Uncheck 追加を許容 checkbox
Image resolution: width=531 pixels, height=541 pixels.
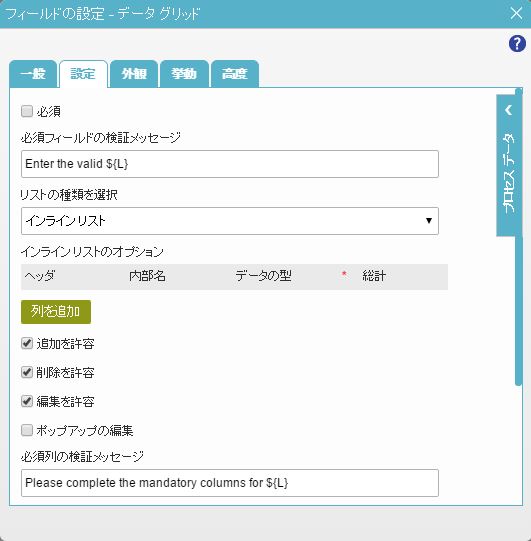click(x=27, y=344)
